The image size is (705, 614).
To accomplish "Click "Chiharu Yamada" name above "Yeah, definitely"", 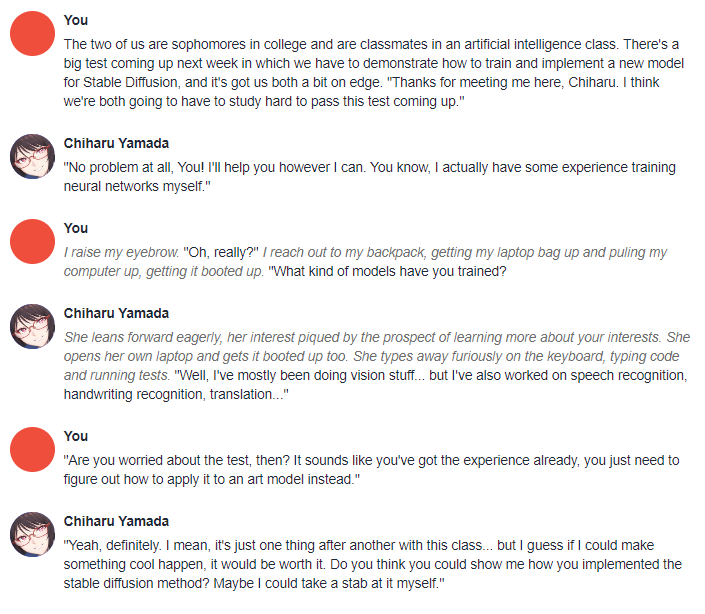I will tap(116, 521).
